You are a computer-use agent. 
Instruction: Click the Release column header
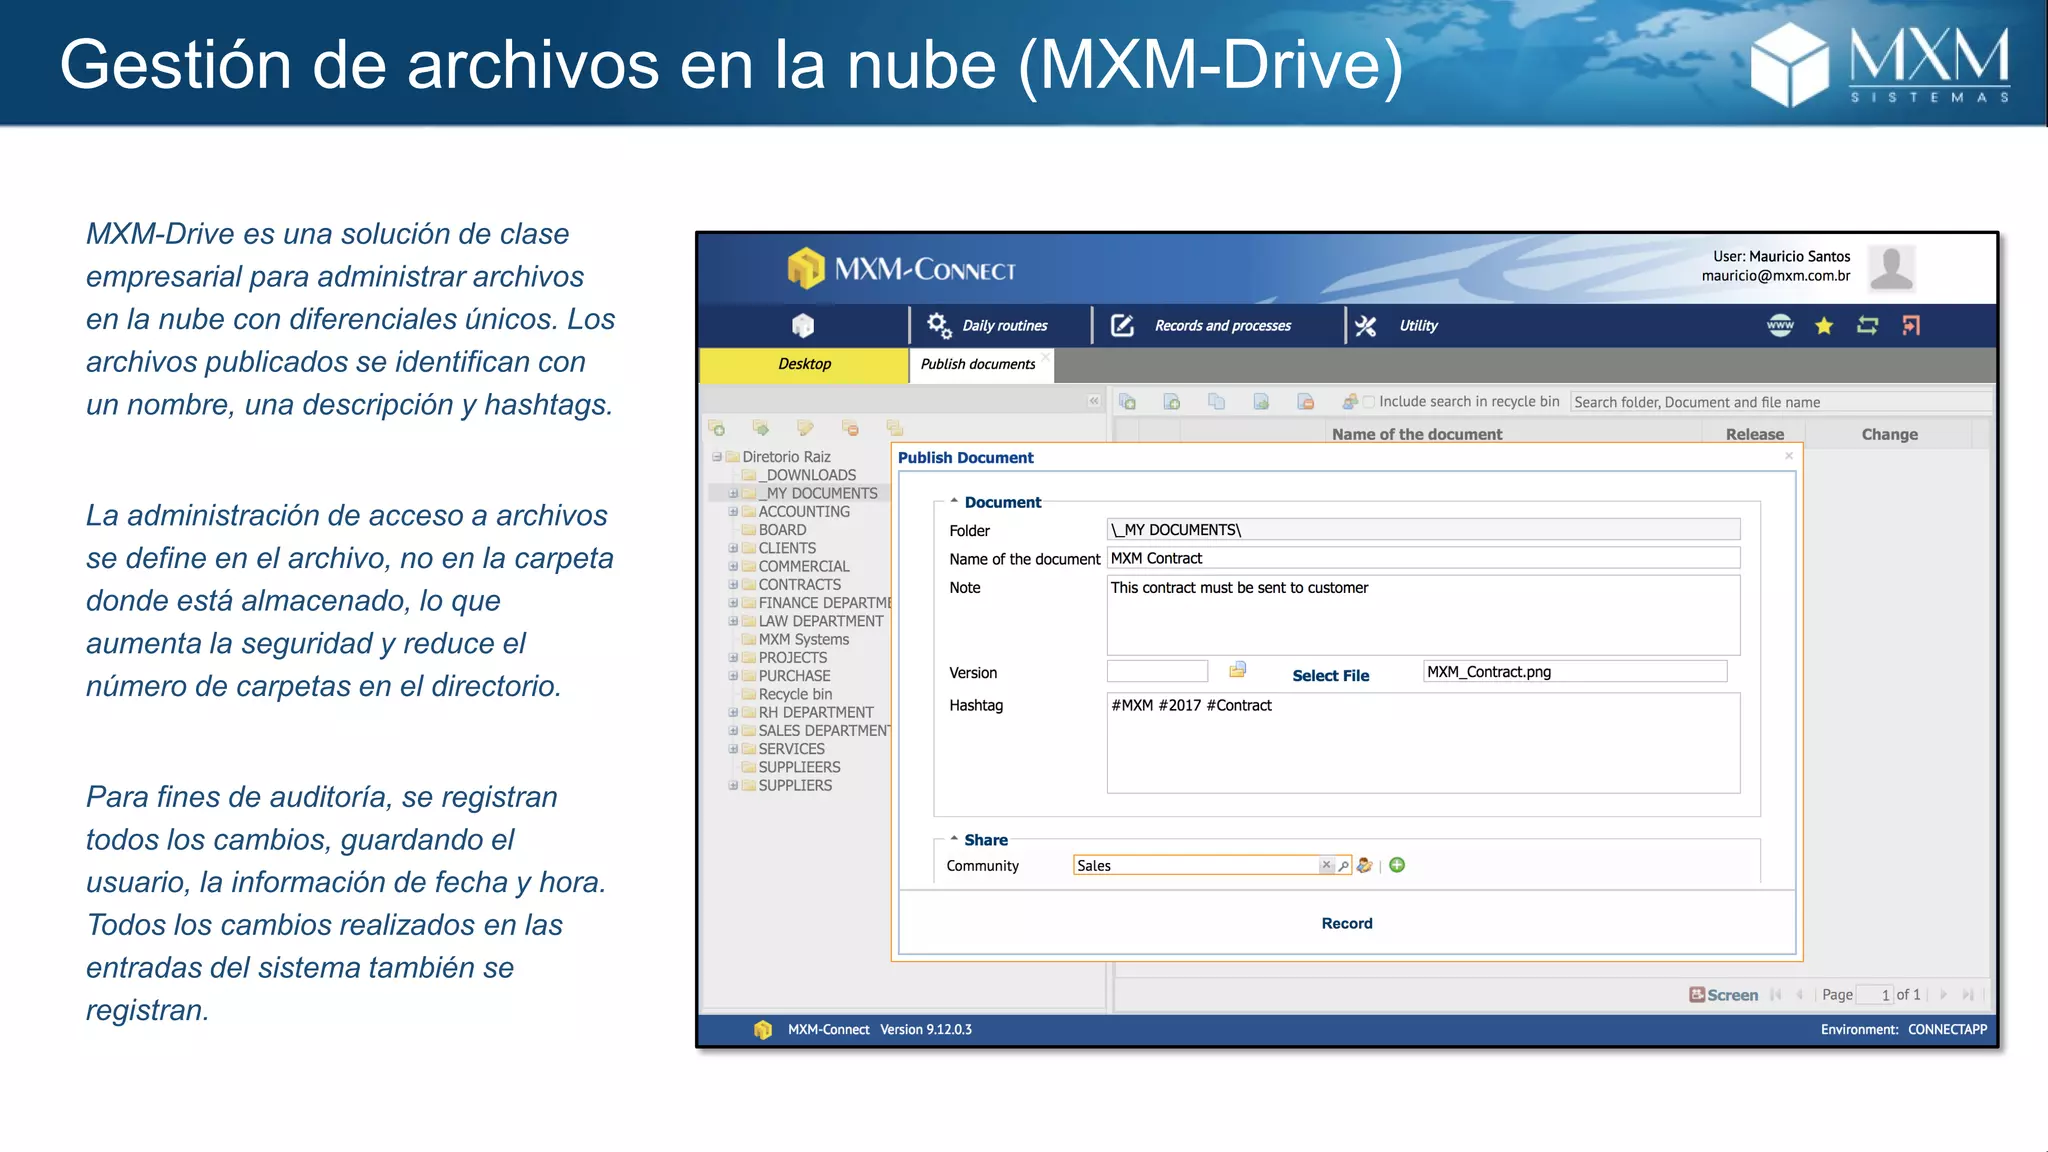pos(1754,434)
